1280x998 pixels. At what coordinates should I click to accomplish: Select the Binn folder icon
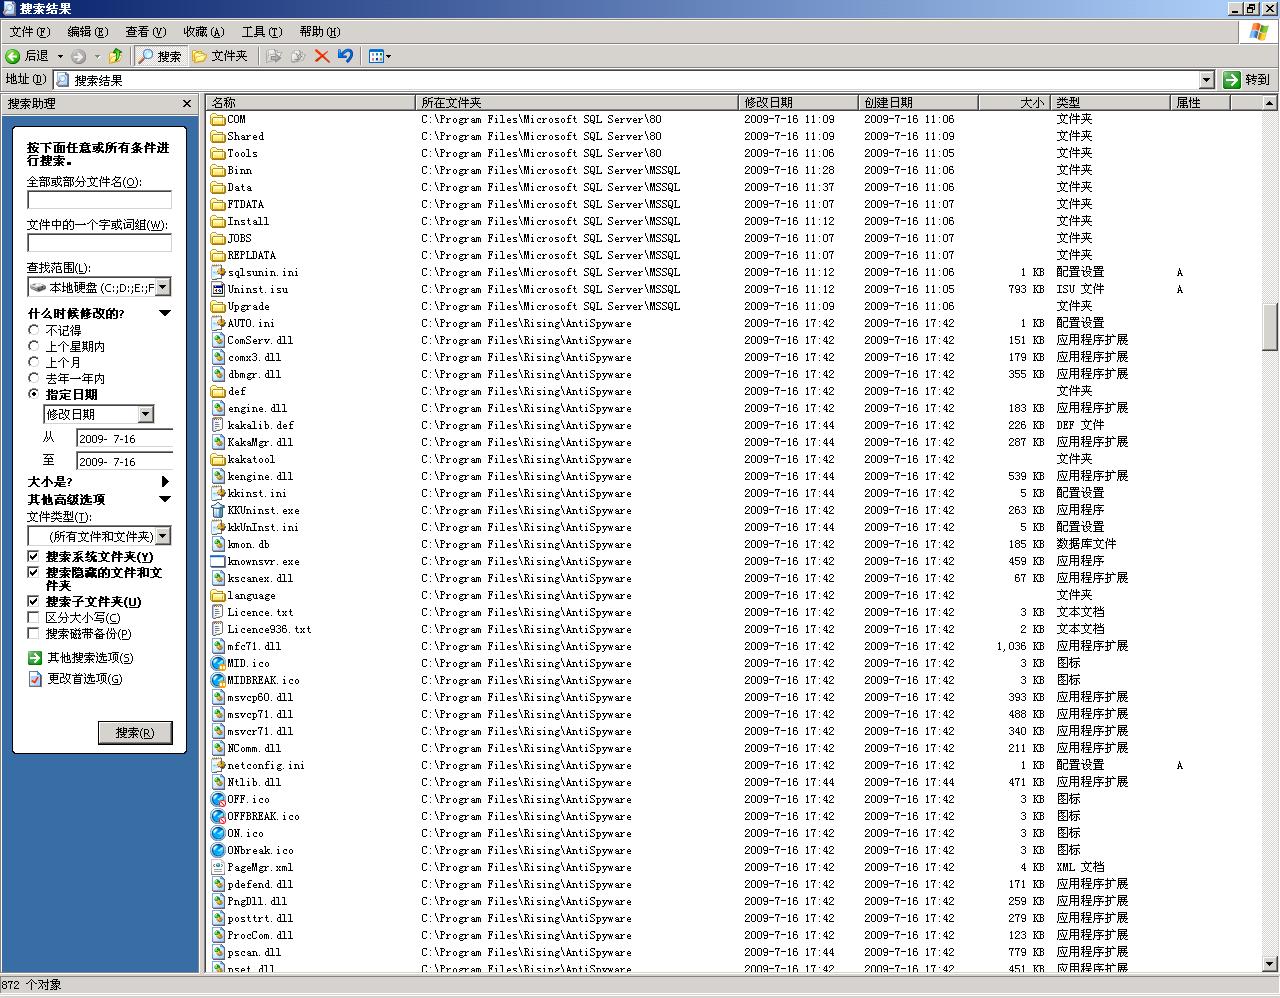click(218, 170)
